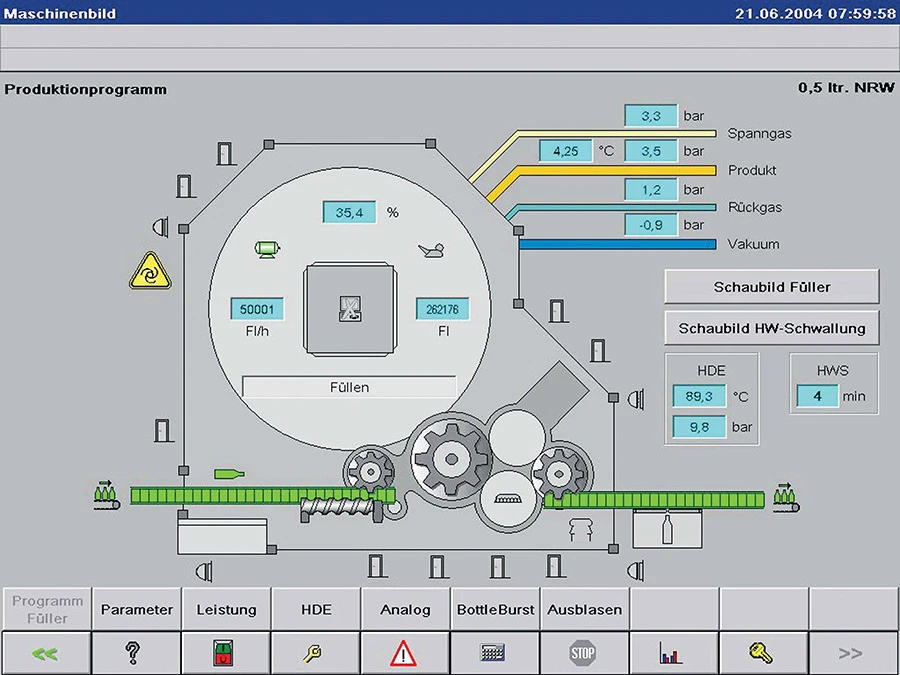Select the Ausblasen tab
This screenshot has width=900, height=675.
[x=584, y=608]
